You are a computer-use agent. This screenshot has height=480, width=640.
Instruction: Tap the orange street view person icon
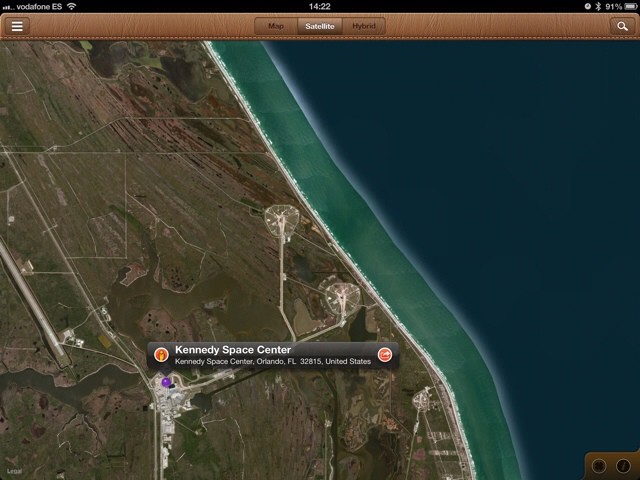(x=161, y=355)
